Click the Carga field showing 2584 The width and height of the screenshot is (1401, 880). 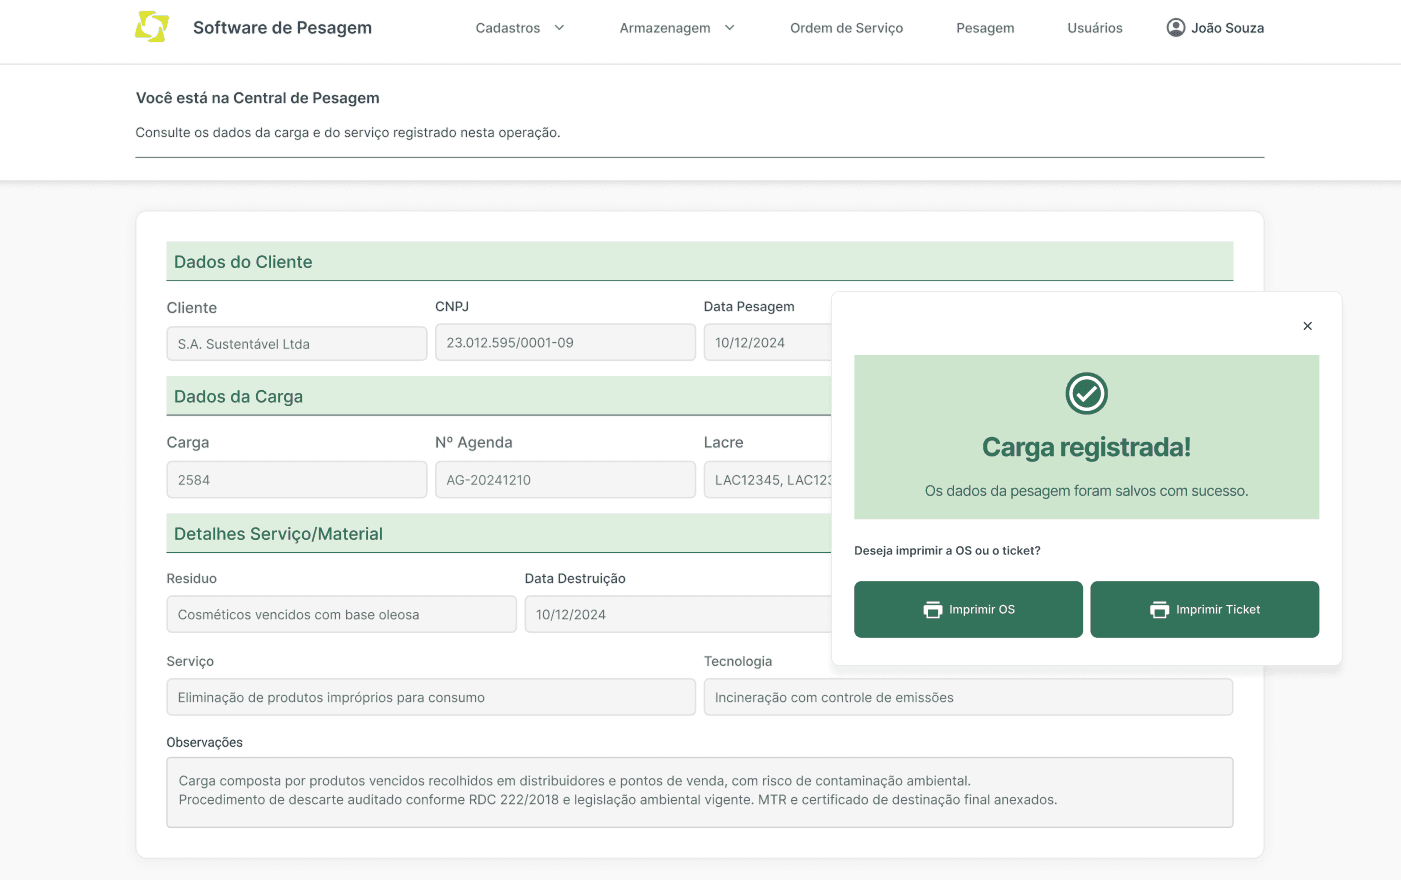click(297, 480)
